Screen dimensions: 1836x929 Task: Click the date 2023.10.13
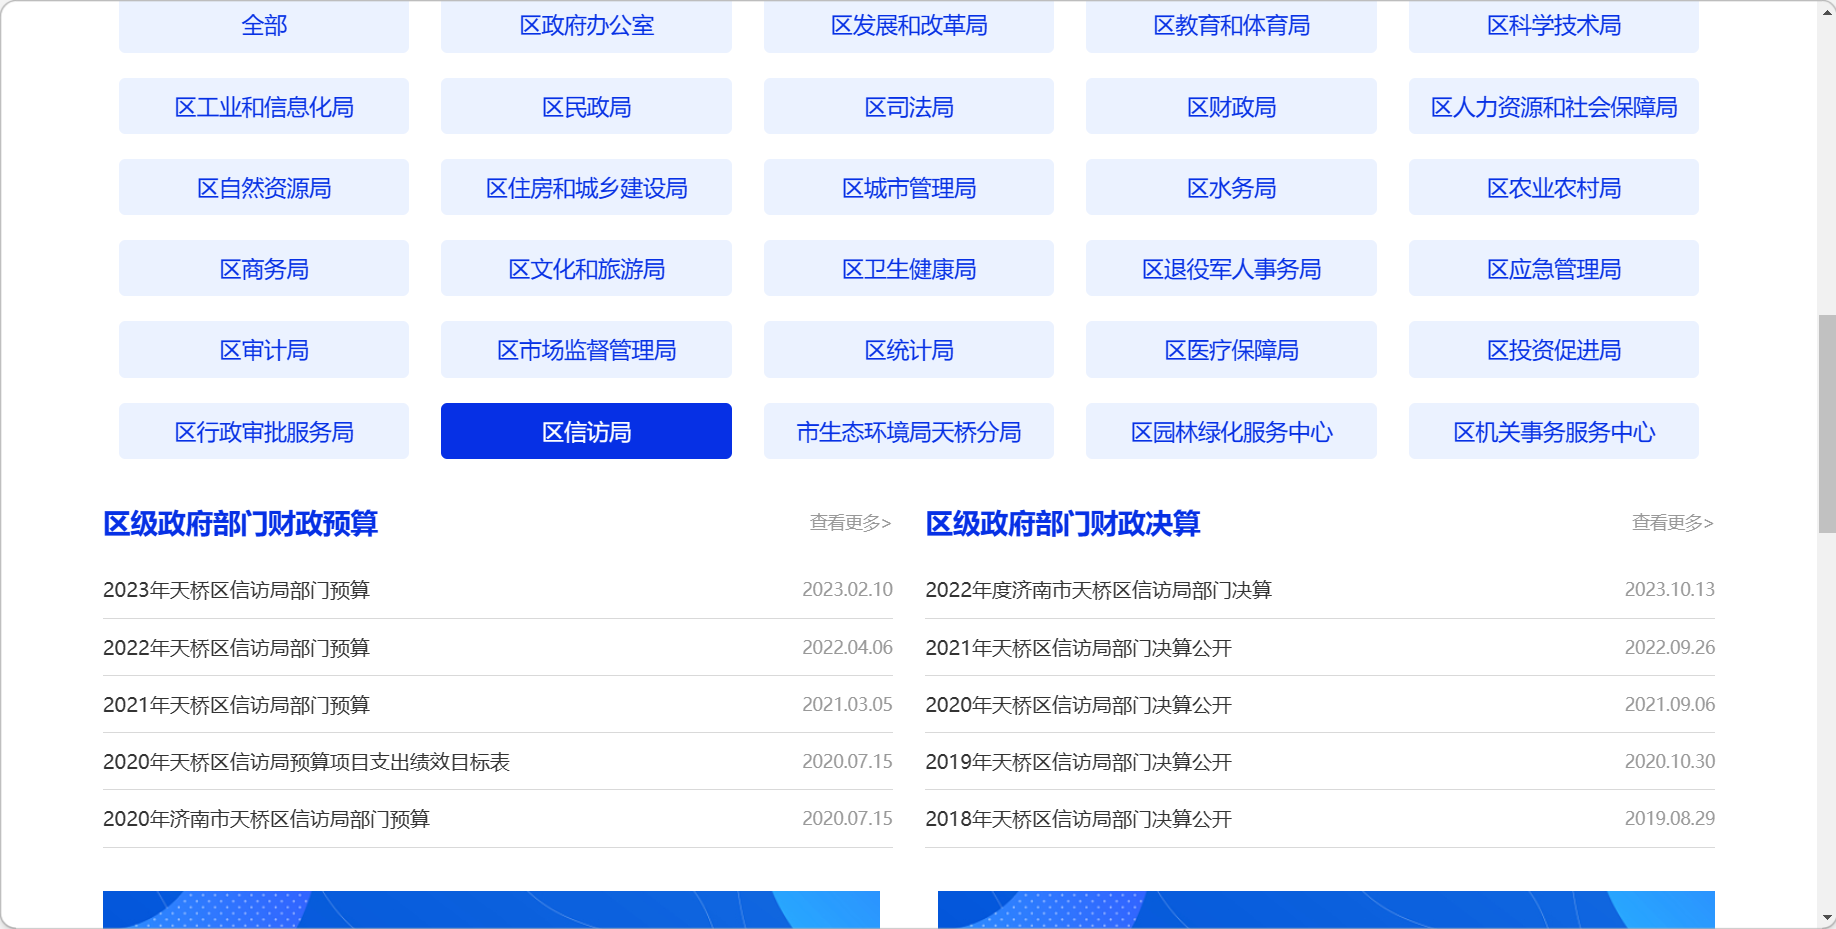pos(1669,589)
